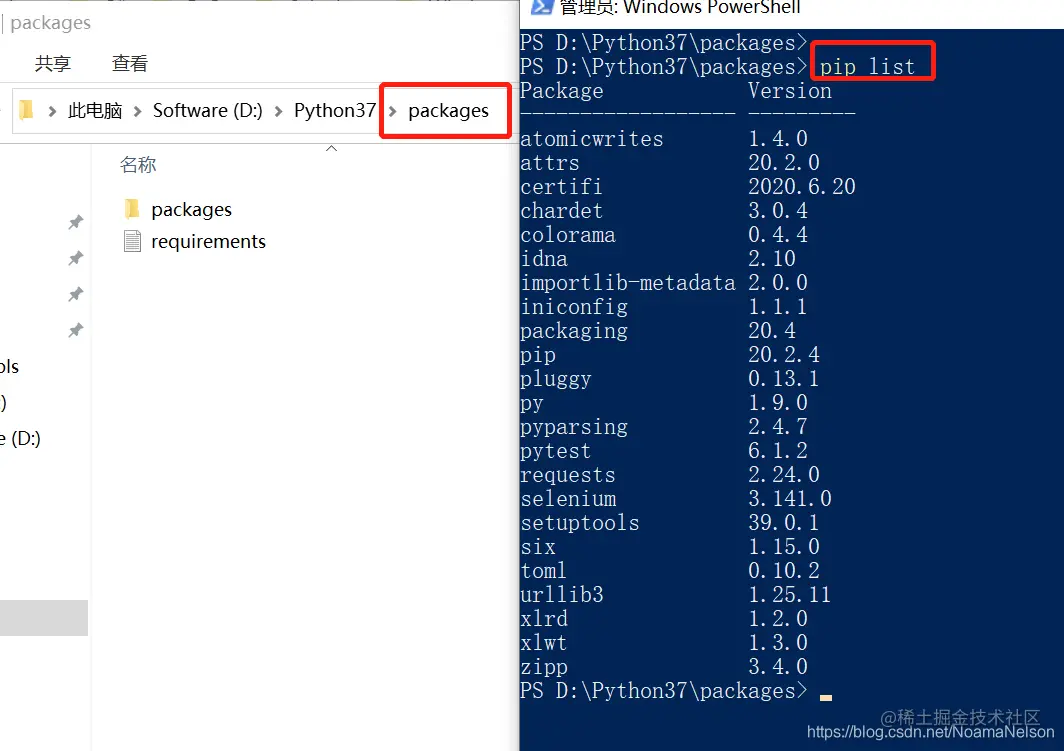Click certifi package name in output
1064x751 pixels.
(561, 187)
